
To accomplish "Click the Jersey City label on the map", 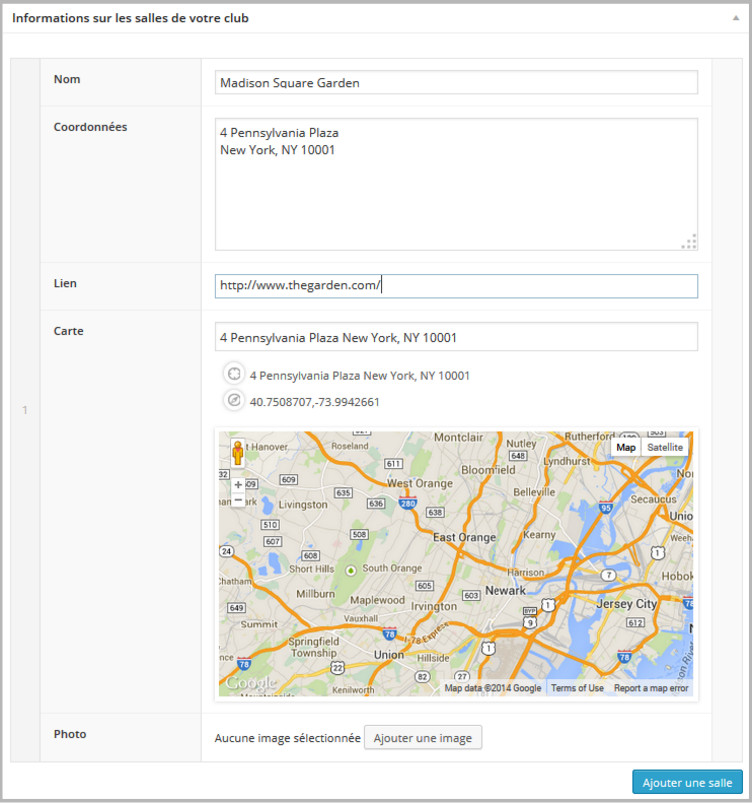I will (x=626, y=604).
